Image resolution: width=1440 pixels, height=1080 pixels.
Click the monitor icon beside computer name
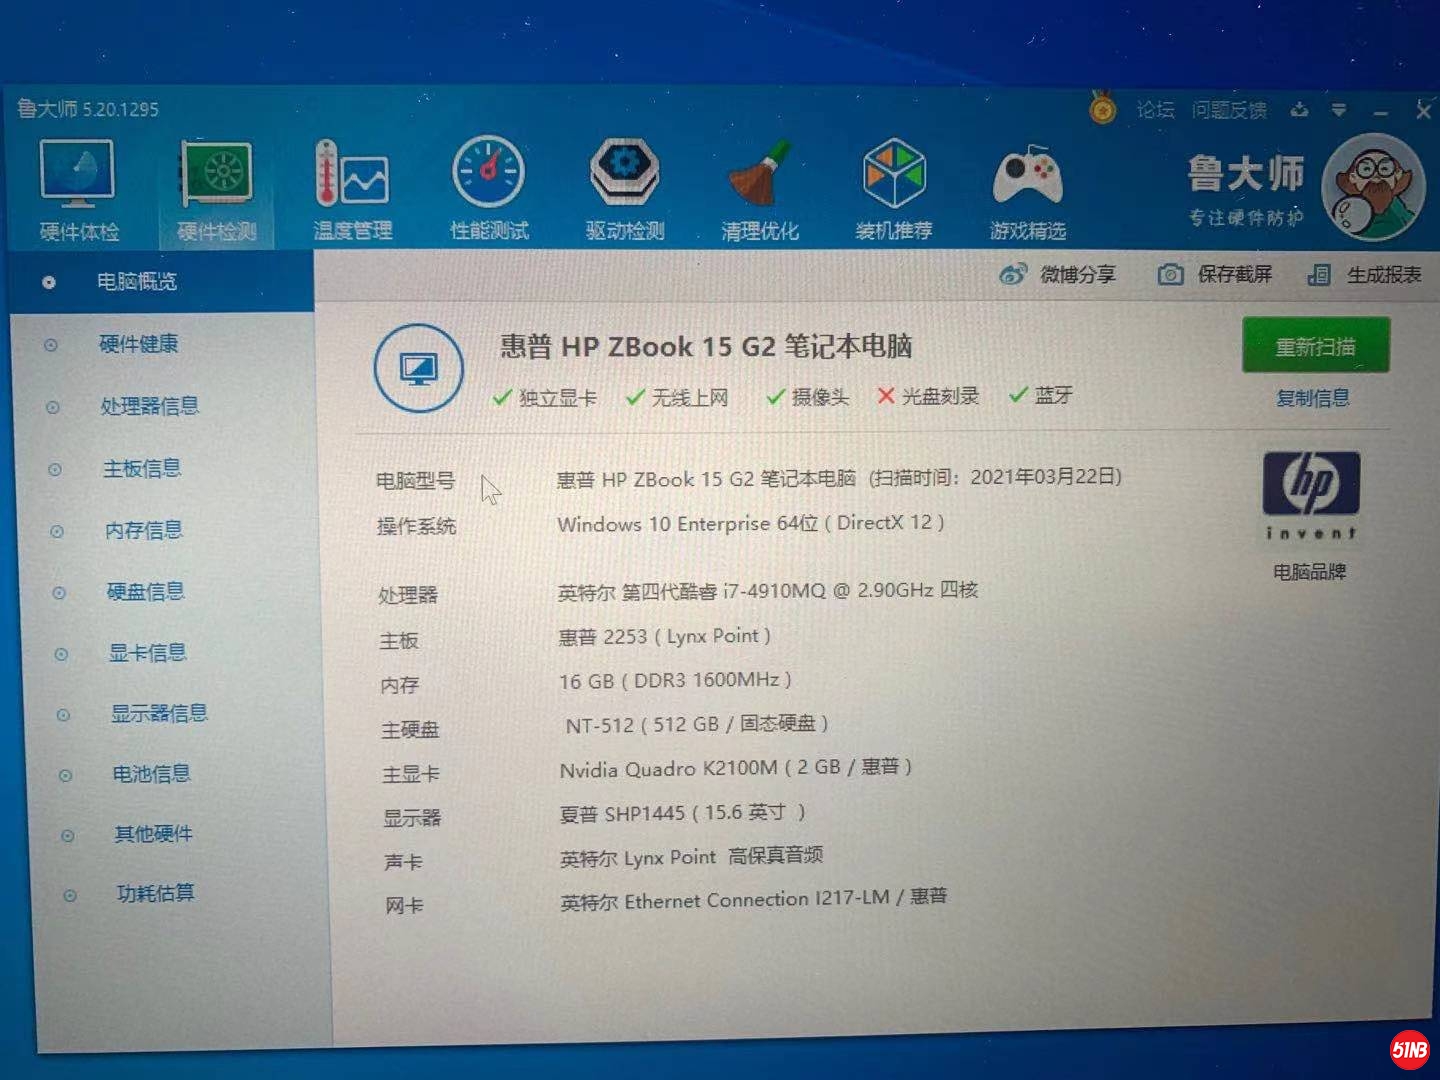(418, 368)
